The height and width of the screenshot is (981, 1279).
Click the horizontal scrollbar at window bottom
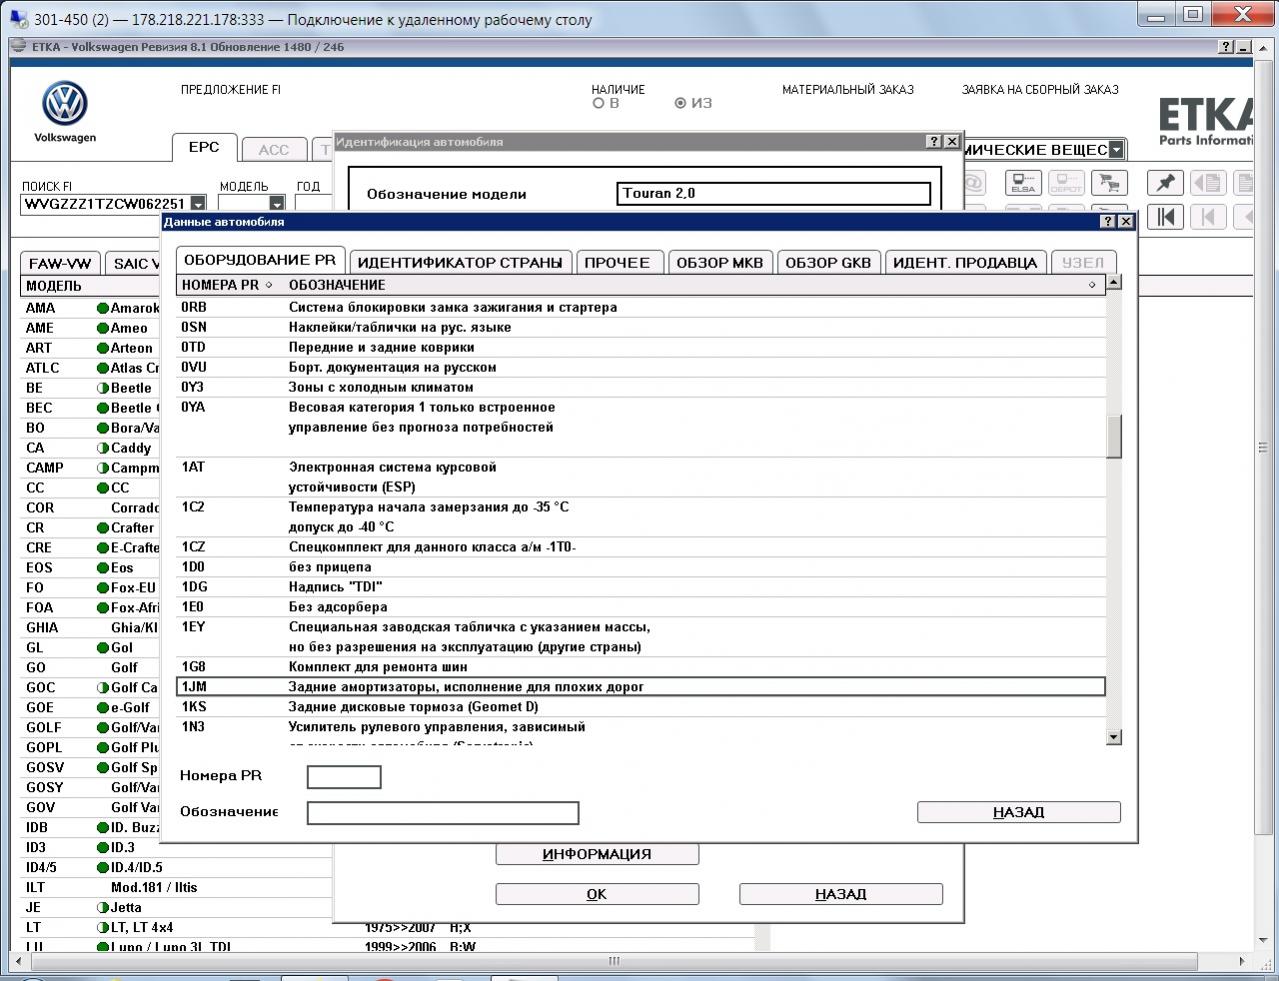coord(615,962)
